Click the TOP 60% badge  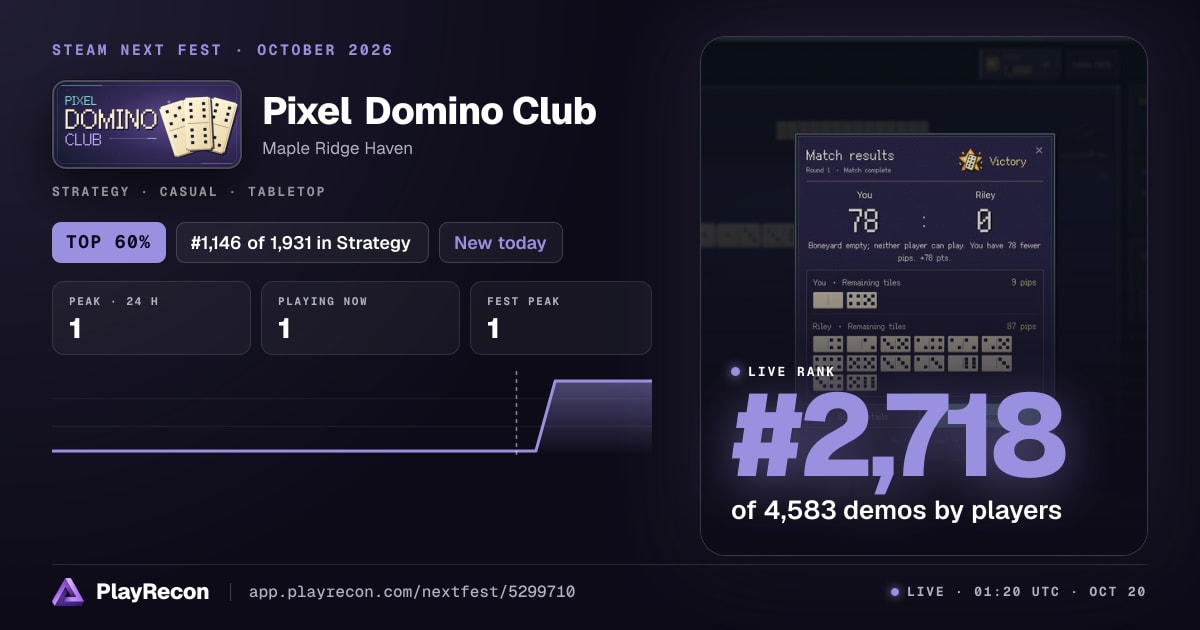pyautogui.click(x=109, y=242)
